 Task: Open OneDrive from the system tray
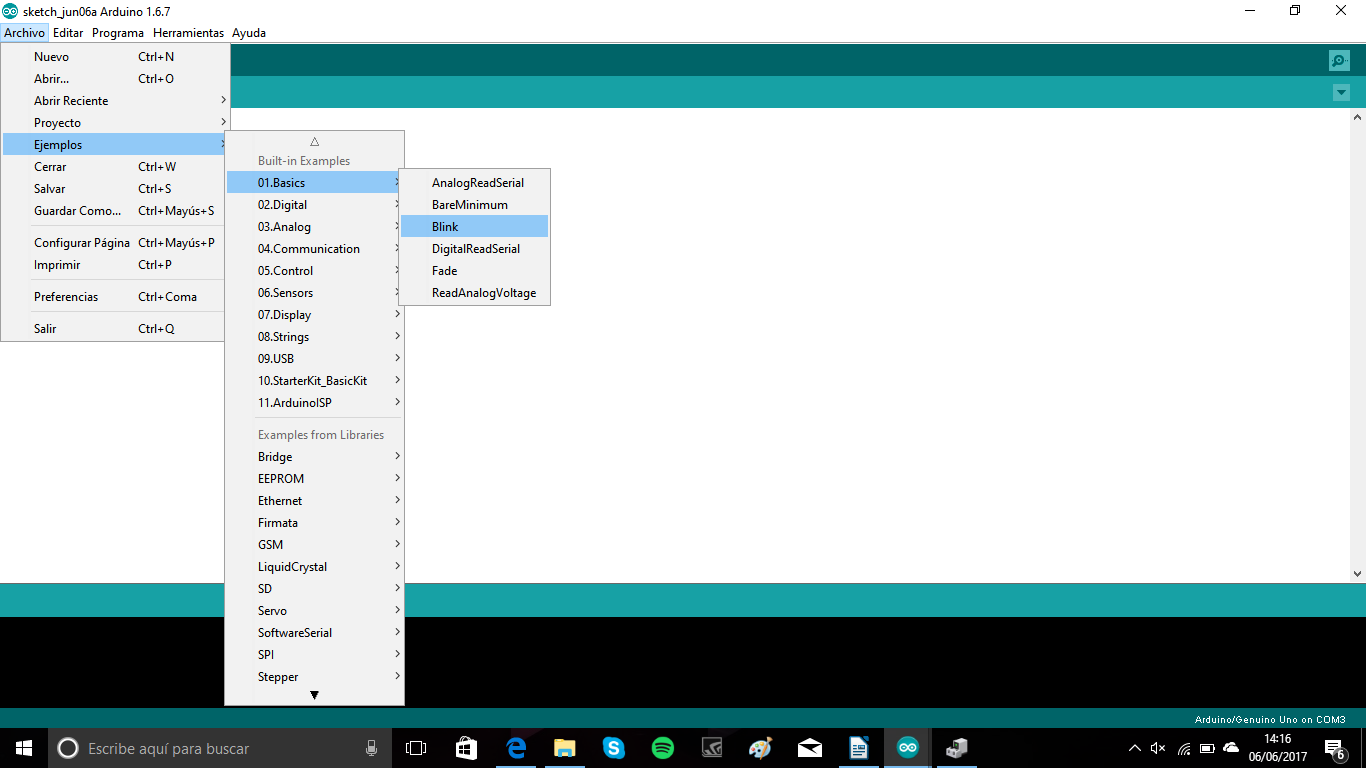1230,747
